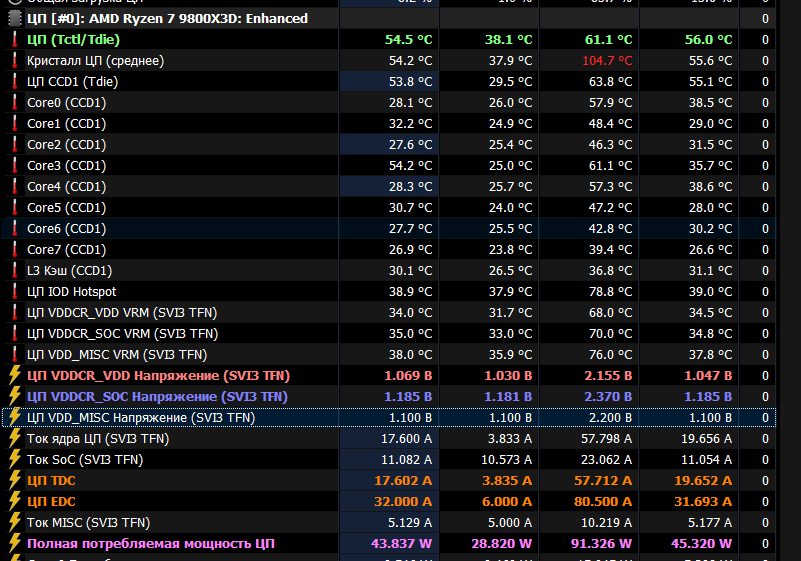Click thermometer icon of ЦП VDDCR_SOC VRM row

tap(15, 333)
